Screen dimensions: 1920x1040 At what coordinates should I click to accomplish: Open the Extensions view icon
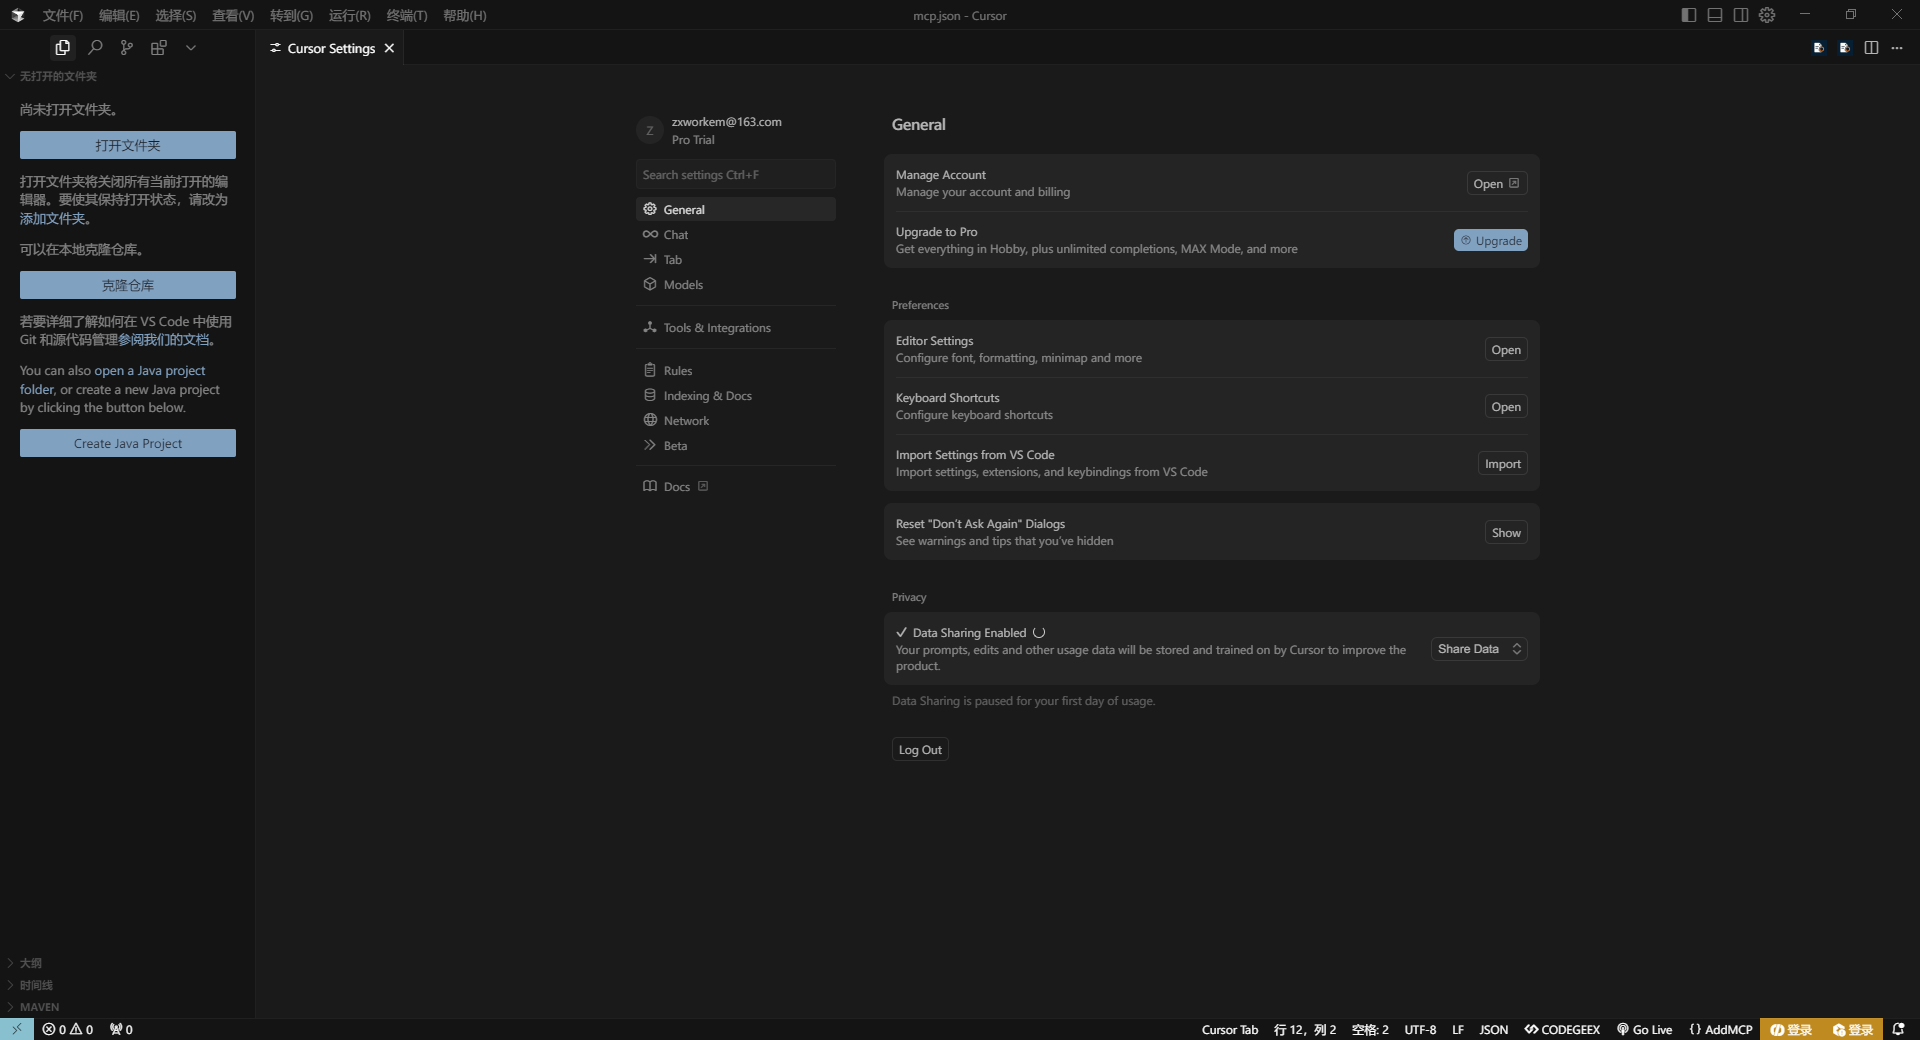[159, 47]
